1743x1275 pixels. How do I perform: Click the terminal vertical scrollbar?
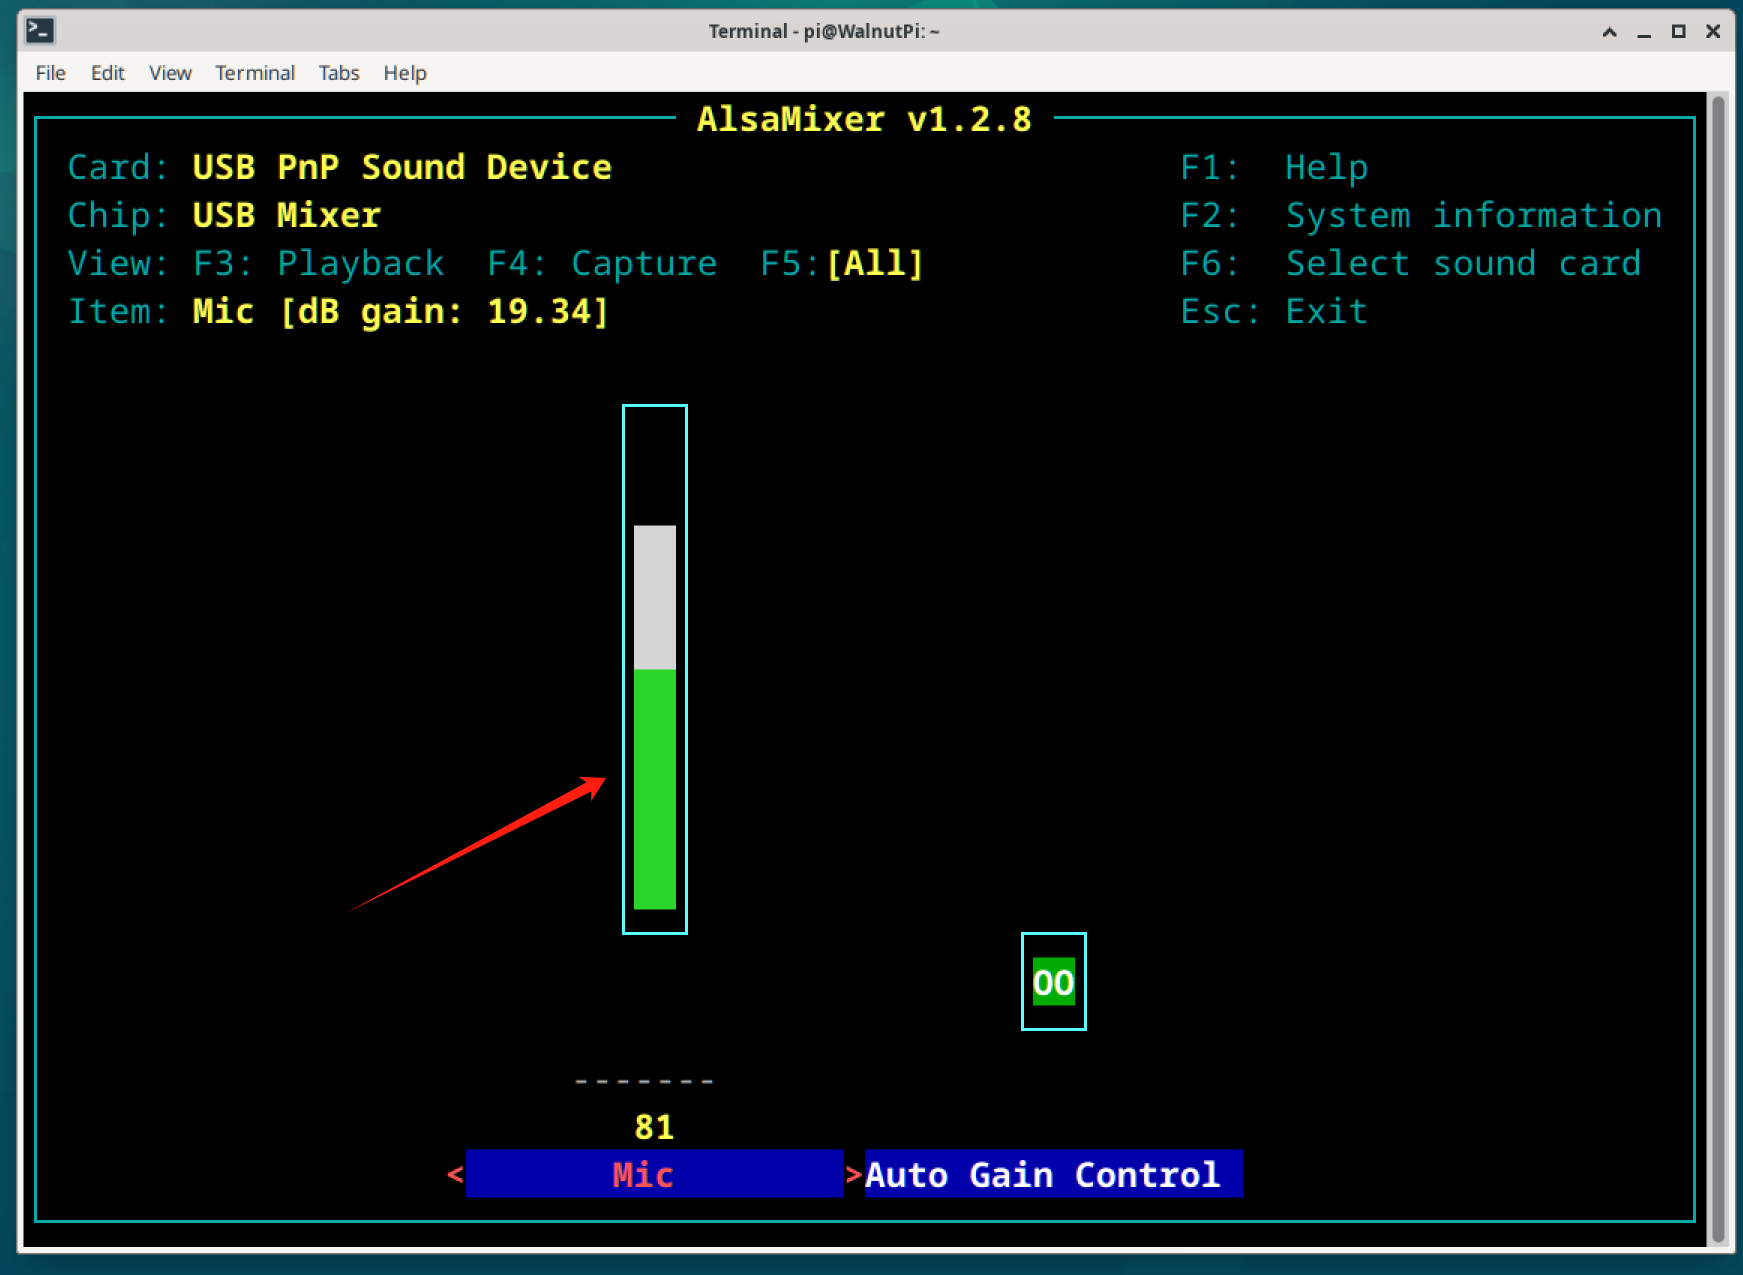(1717, 669)
